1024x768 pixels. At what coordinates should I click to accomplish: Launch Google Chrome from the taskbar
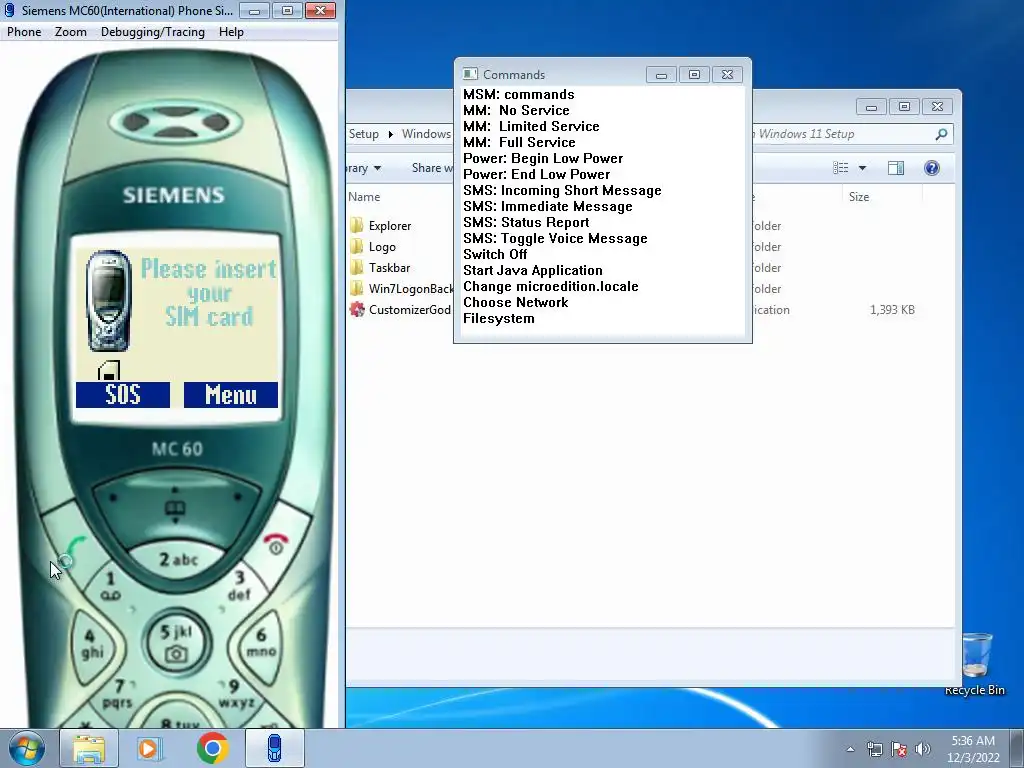(x=213, y=748)
